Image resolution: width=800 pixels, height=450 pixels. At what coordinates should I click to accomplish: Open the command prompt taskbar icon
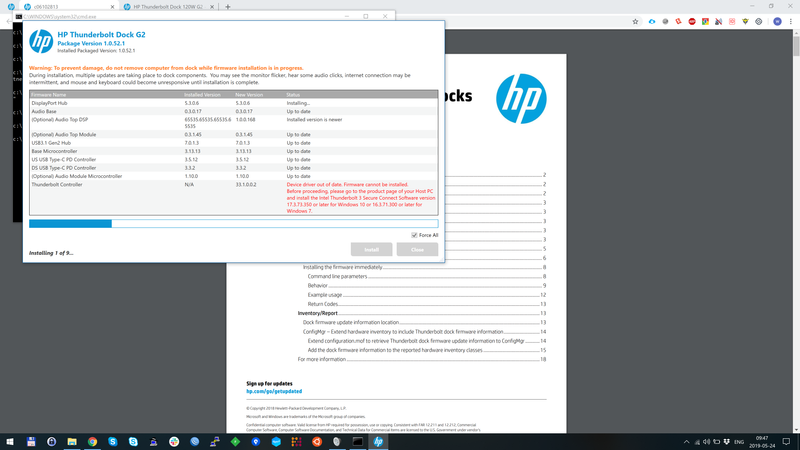coord(358,441)
